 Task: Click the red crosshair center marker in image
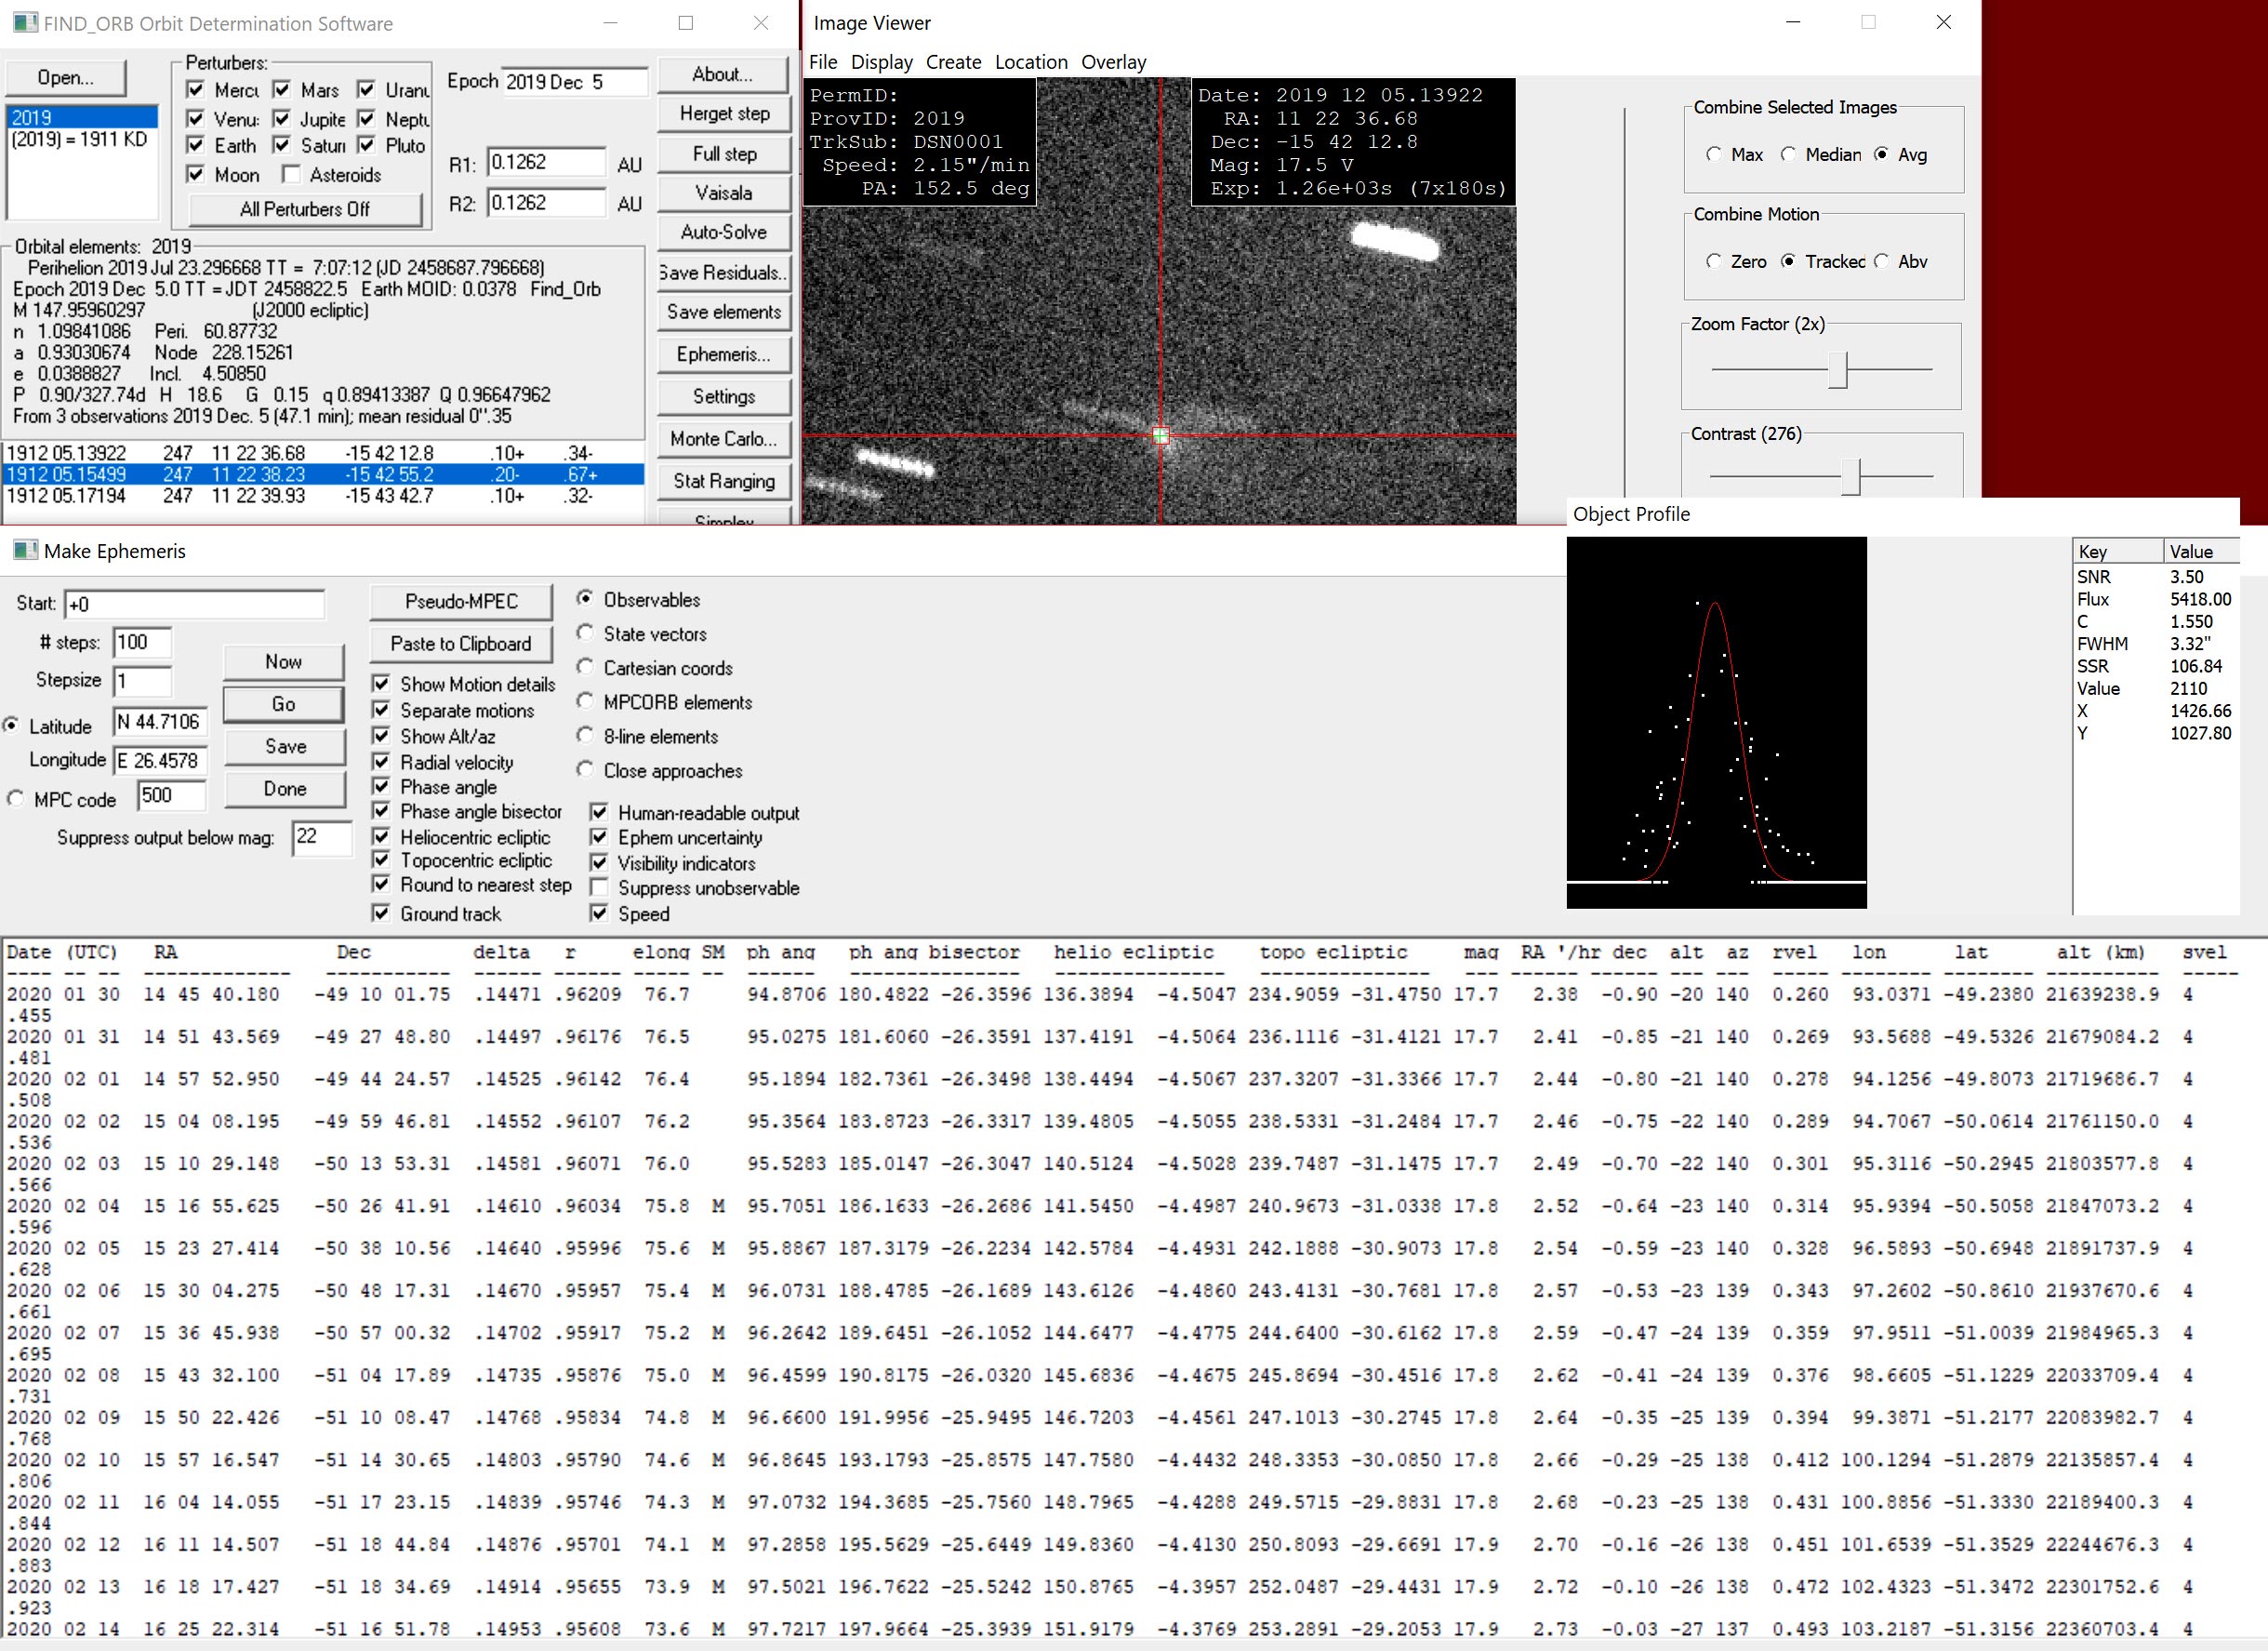(x=1161, y=436)
